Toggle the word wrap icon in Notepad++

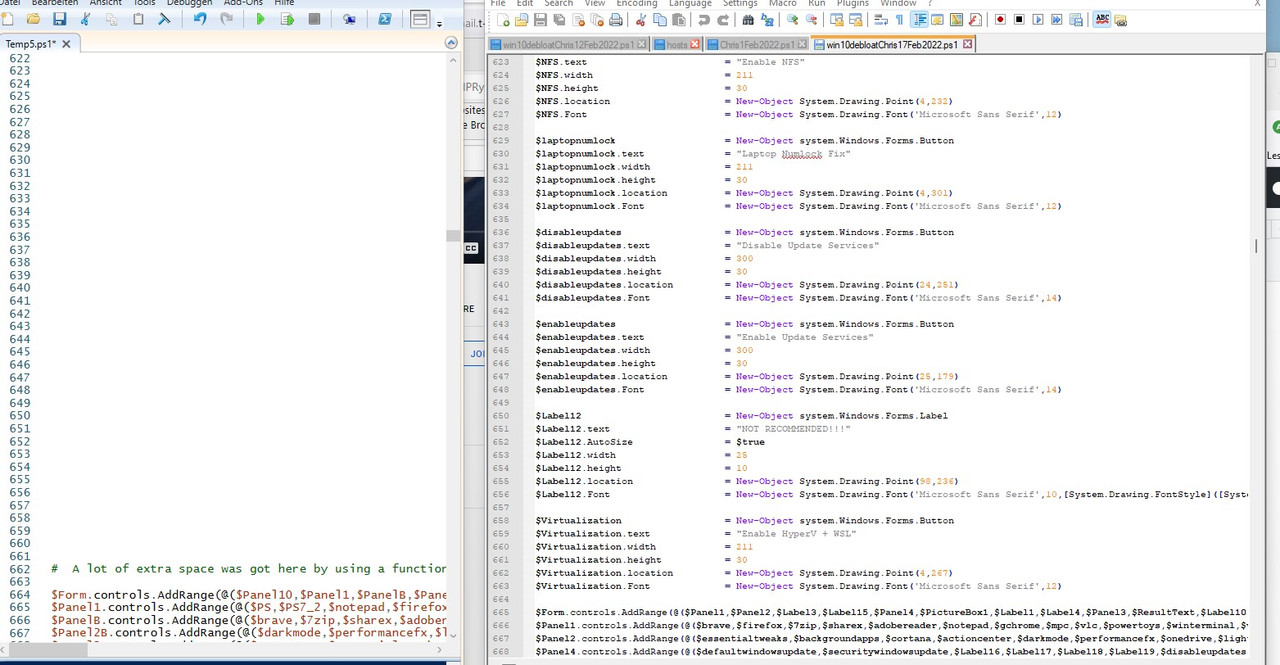[881, 20]
